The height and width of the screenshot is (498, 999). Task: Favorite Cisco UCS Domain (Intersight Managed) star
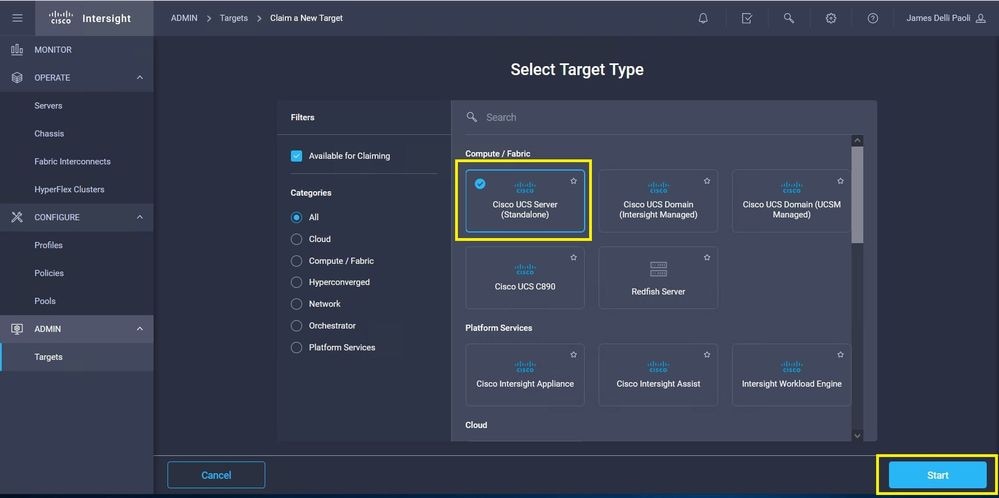click(707, 181)
